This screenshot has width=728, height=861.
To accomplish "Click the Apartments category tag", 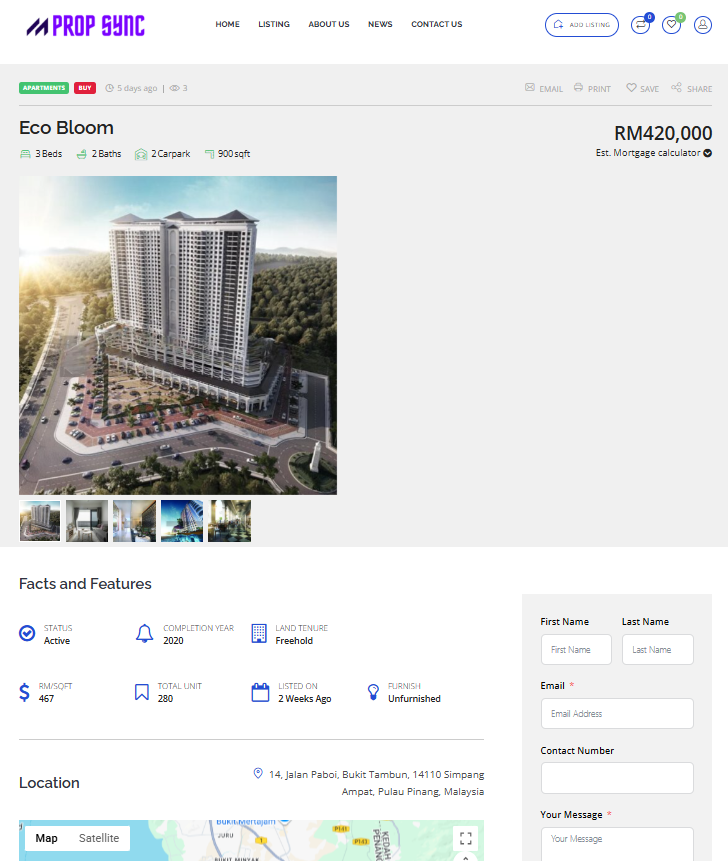I will pyautogui.click(x=44, y=88).
